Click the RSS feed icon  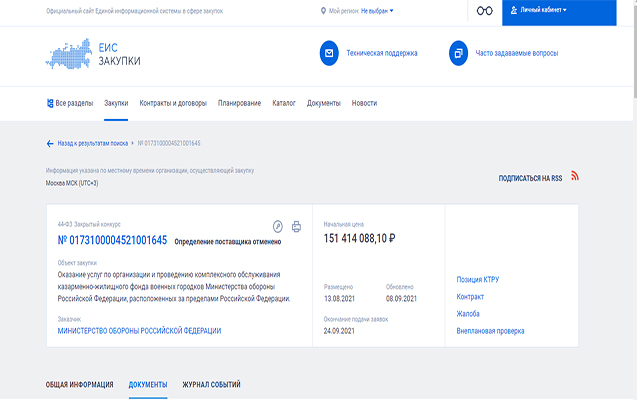575,176
